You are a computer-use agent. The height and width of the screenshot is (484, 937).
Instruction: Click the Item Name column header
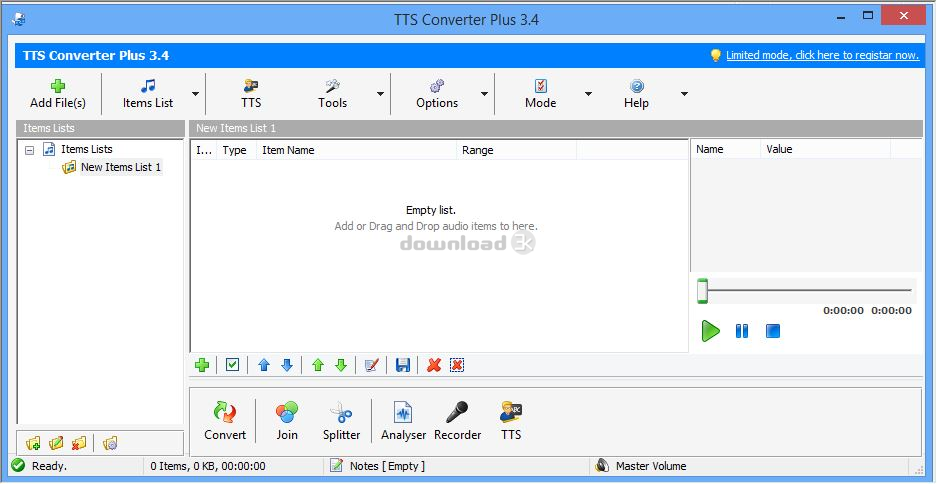coord(357,150)
